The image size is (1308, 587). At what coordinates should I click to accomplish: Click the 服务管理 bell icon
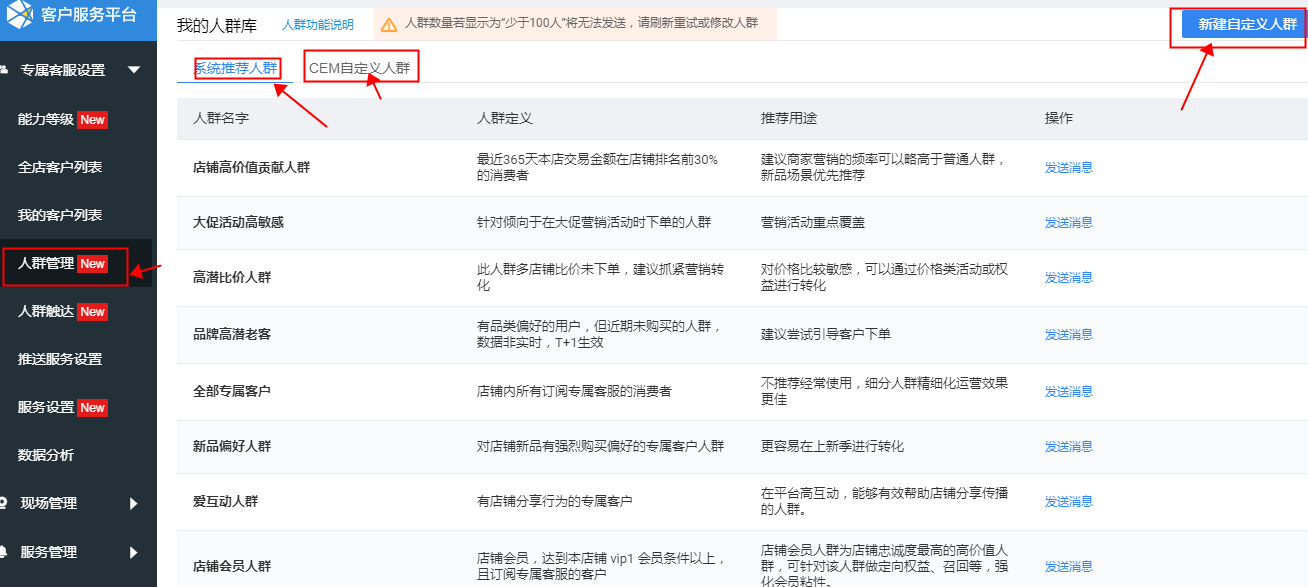(x=4, y=552)
